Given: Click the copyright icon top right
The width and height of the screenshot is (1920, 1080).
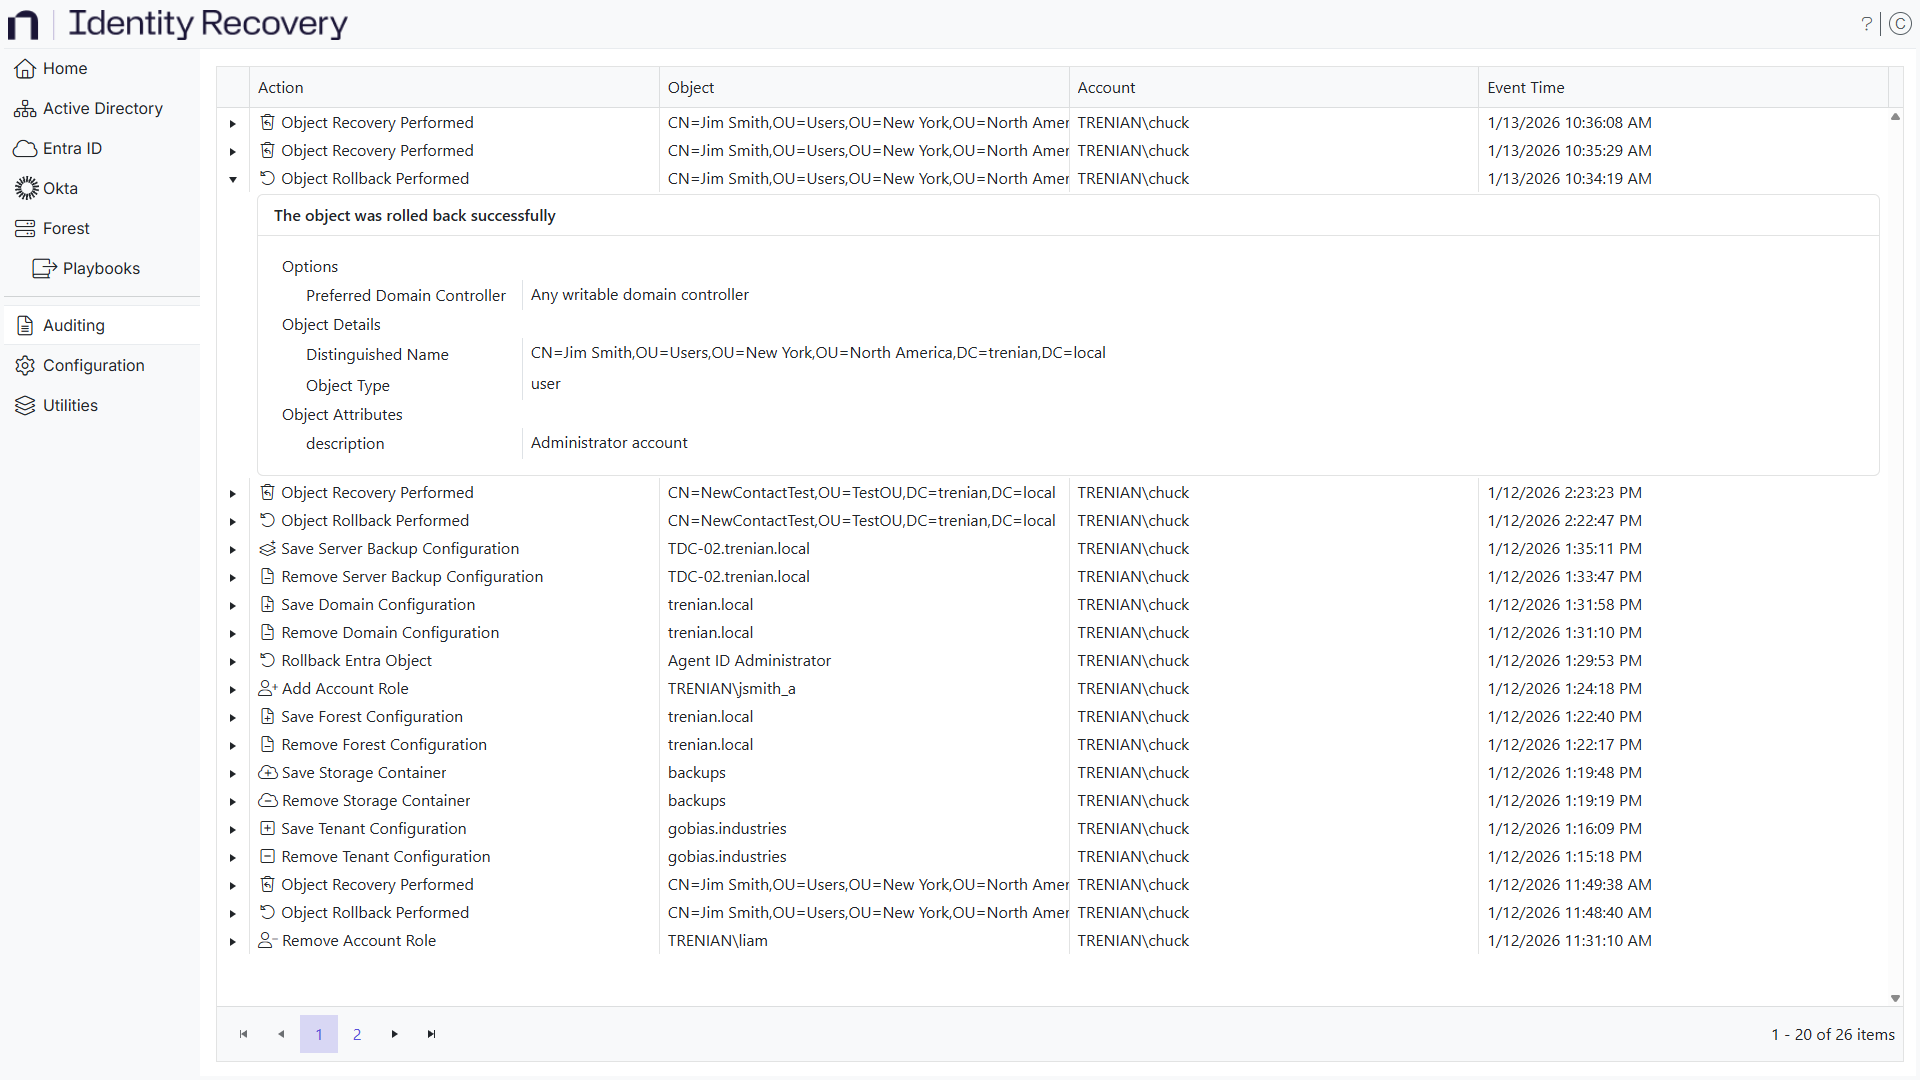Looking at the screenshot, I should coord(1901,23).
